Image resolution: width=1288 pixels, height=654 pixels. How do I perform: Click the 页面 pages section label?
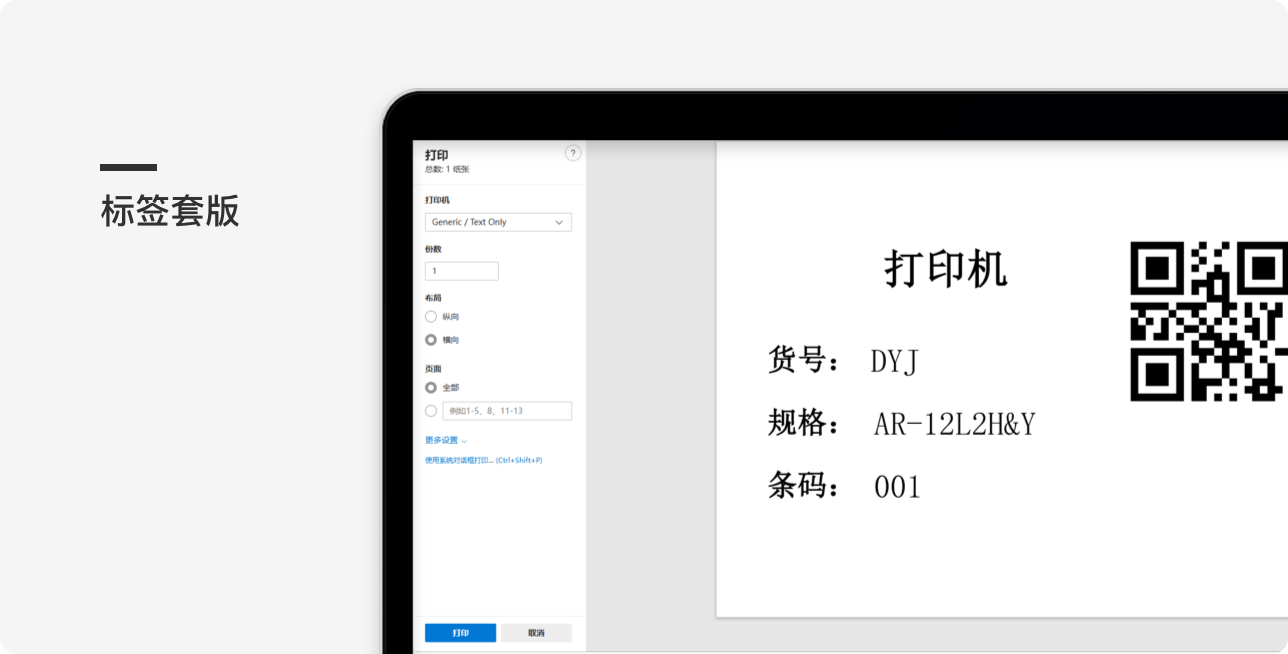click(433, 369)
